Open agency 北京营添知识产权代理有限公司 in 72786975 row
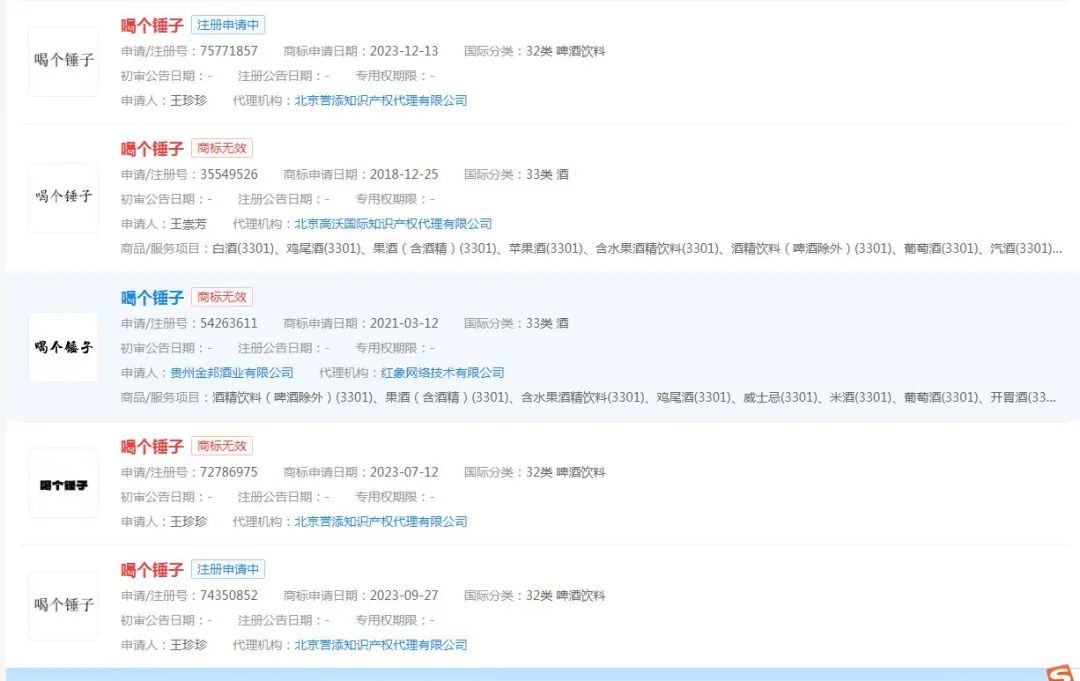 [381, 521]
